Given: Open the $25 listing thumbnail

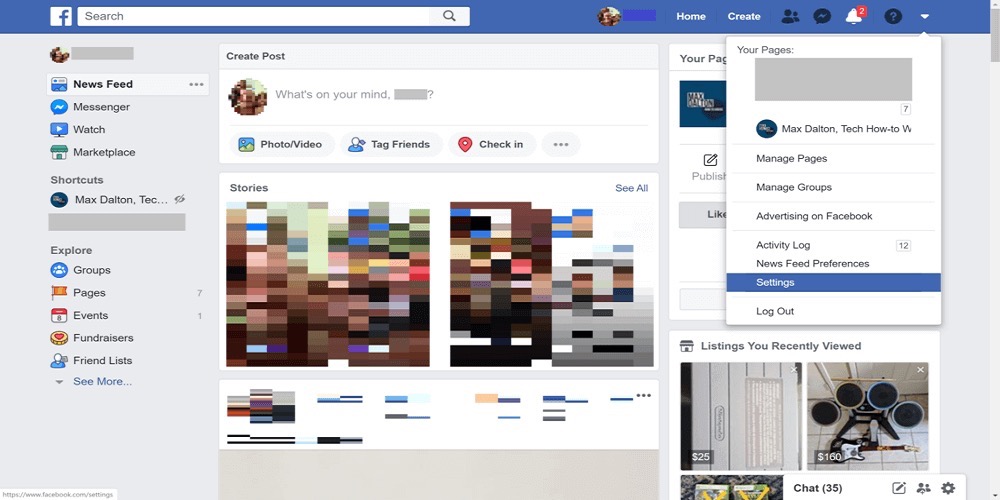Looking at the screenshot, I should click(x=741, y=416).
